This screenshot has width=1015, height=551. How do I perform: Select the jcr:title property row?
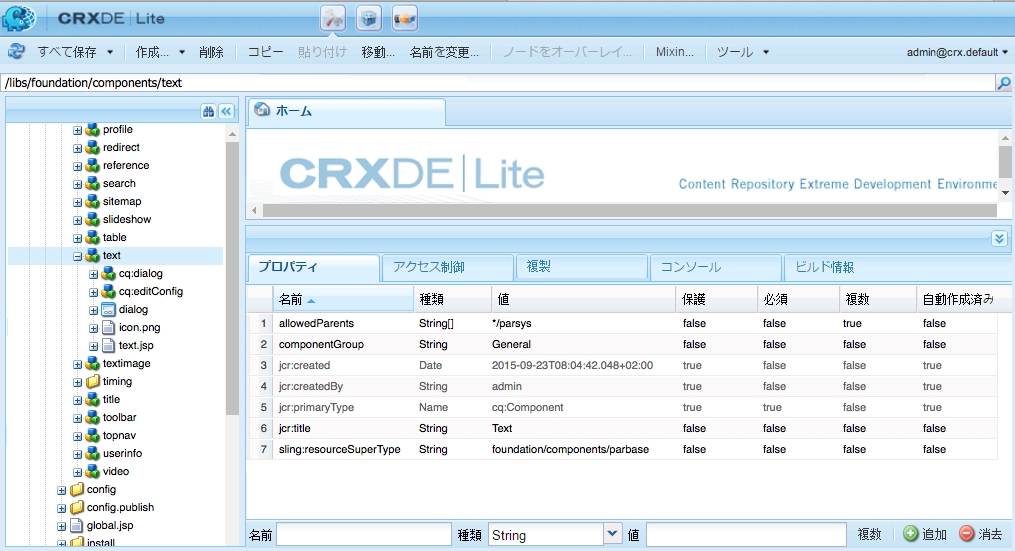pos(623,429)
